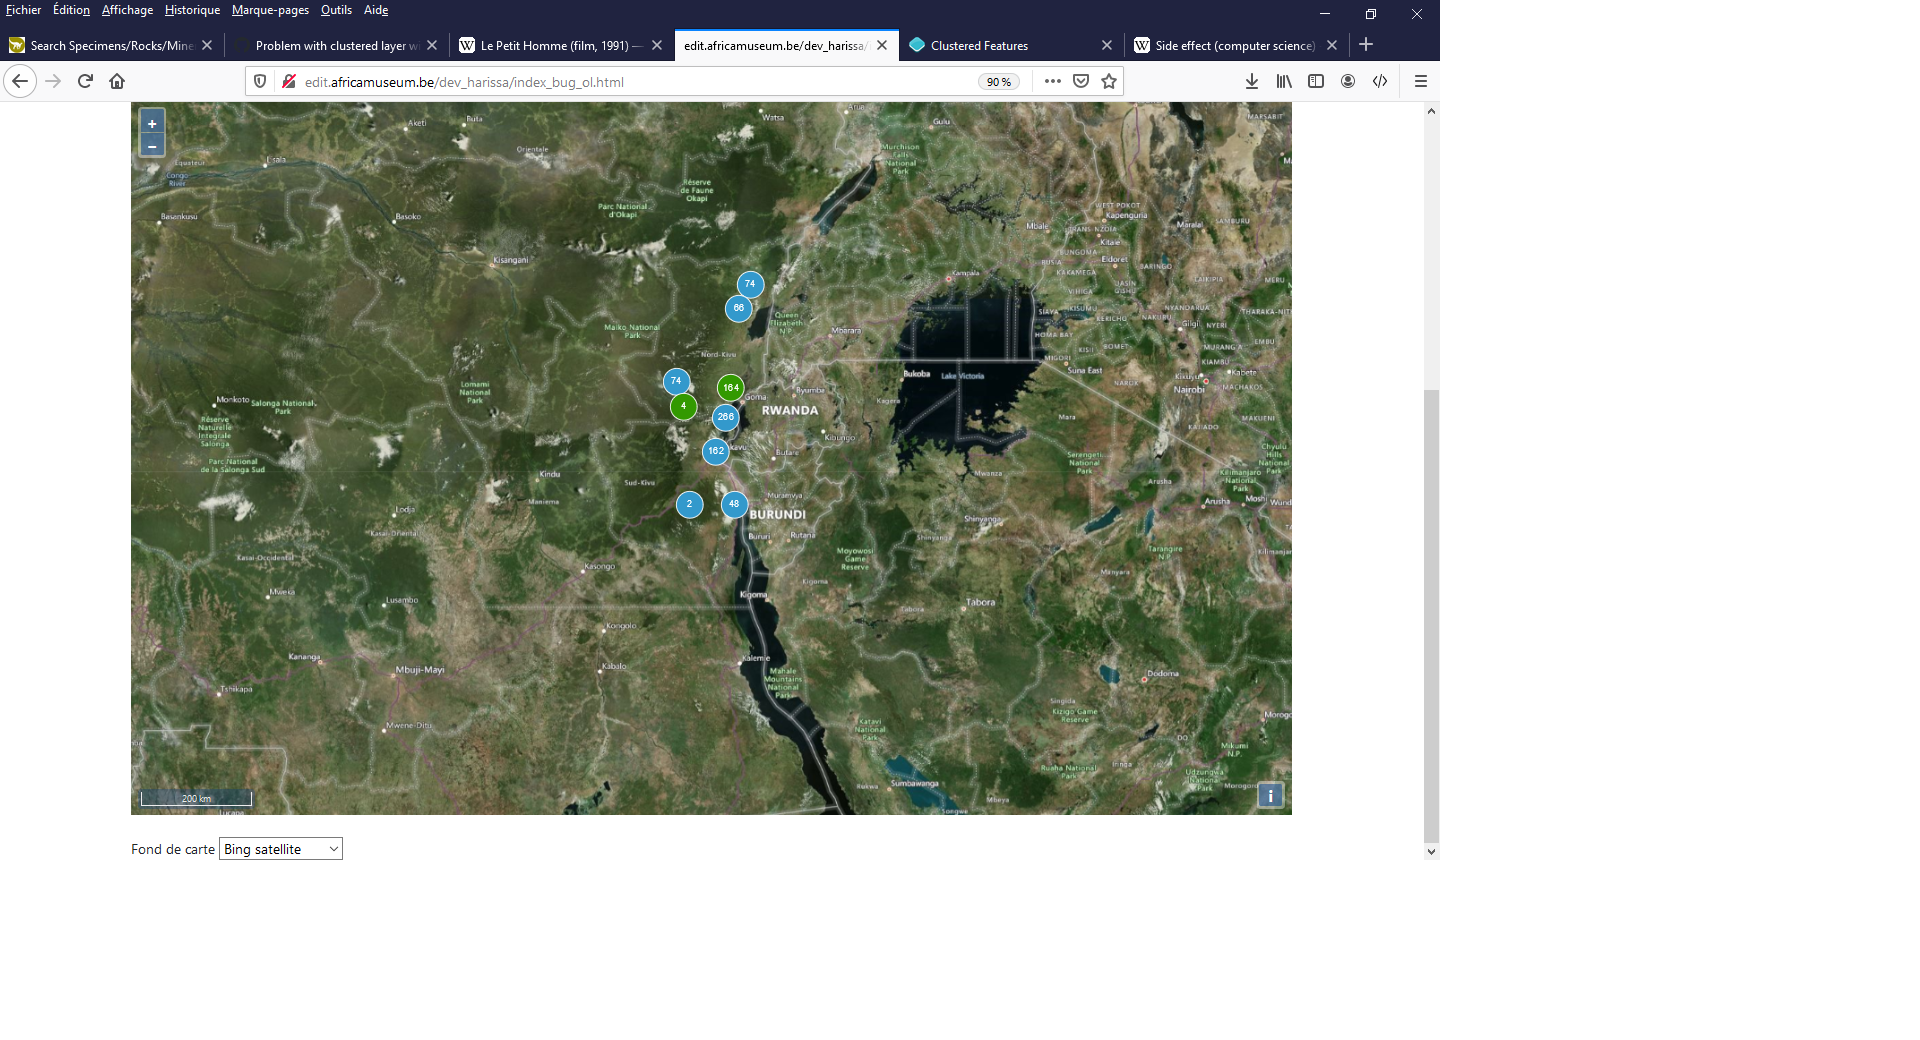
Task: Open the Marque-pages menu
Action: coord(270,10)
